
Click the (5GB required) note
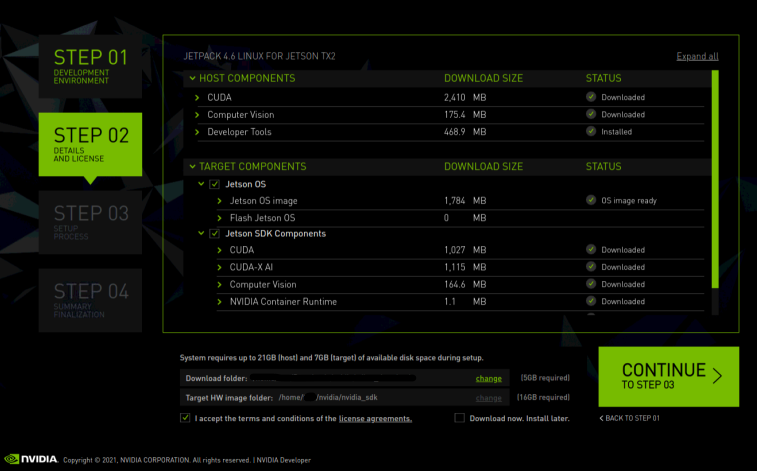545,378
